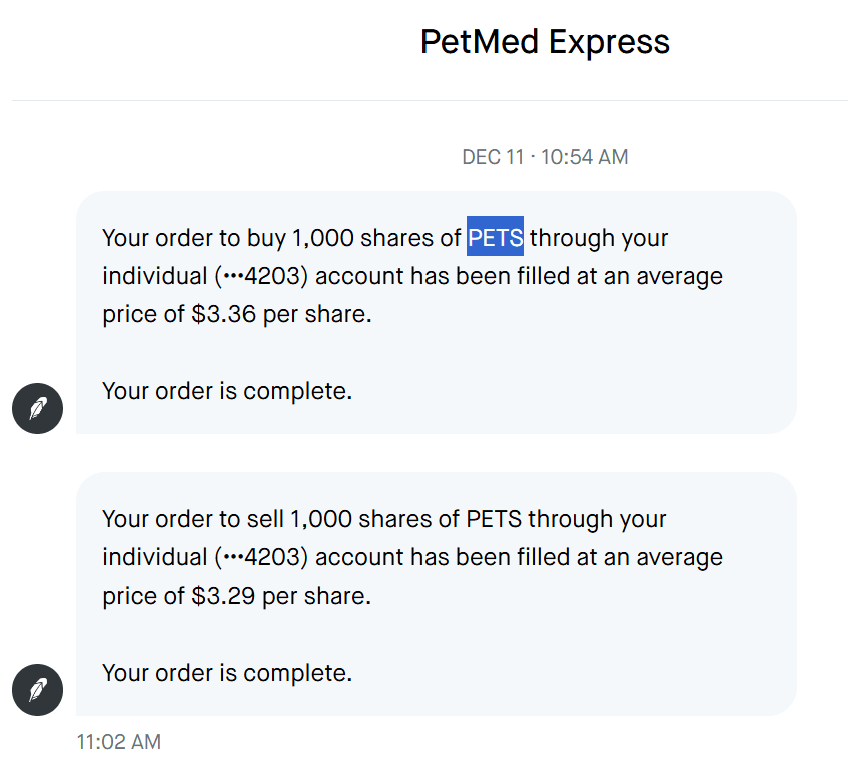Click the $3.29 price in sell message
The height and width of the screenshot is (760, 848).
coord(222,596)
